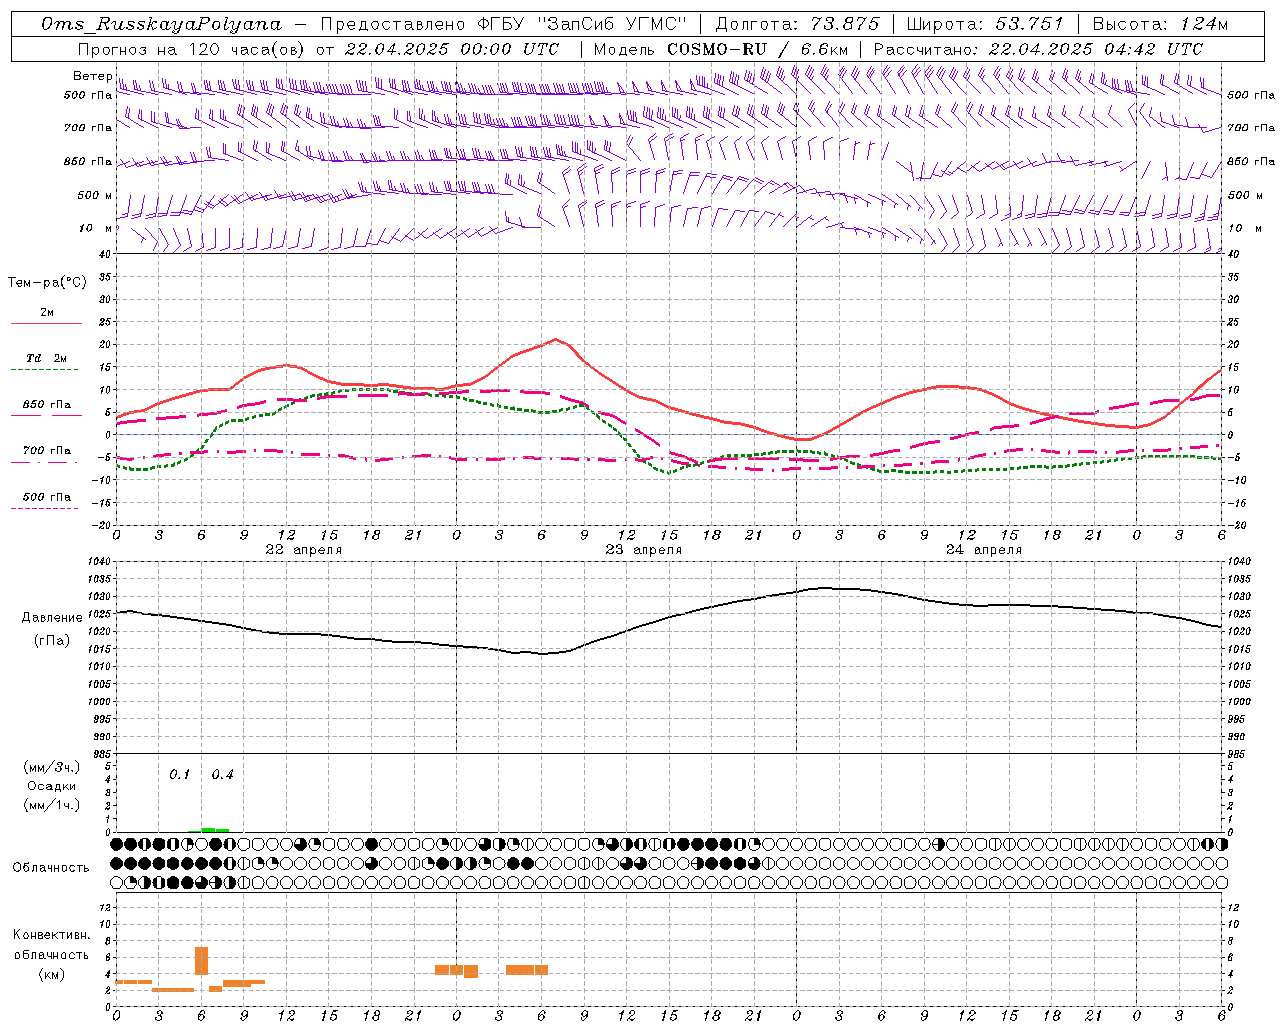Select the elevation text Высота: 124м
The image size is (1280, 1024).
click(1160, 24)
